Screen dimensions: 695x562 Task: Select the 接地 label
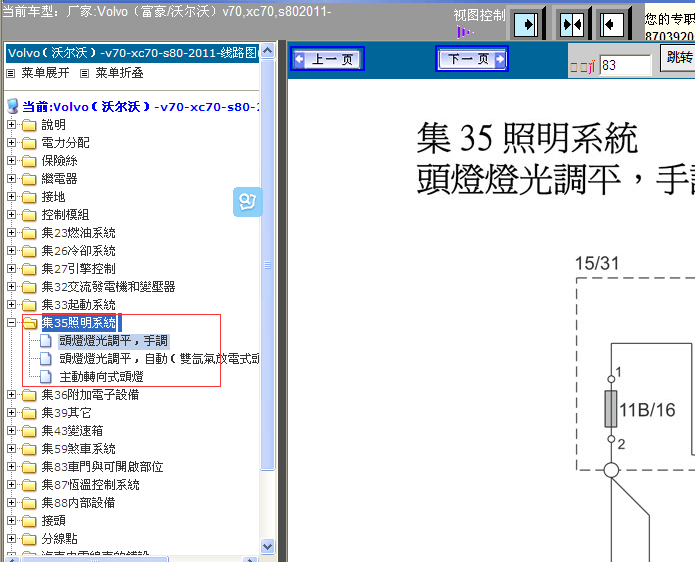[54, 197]
